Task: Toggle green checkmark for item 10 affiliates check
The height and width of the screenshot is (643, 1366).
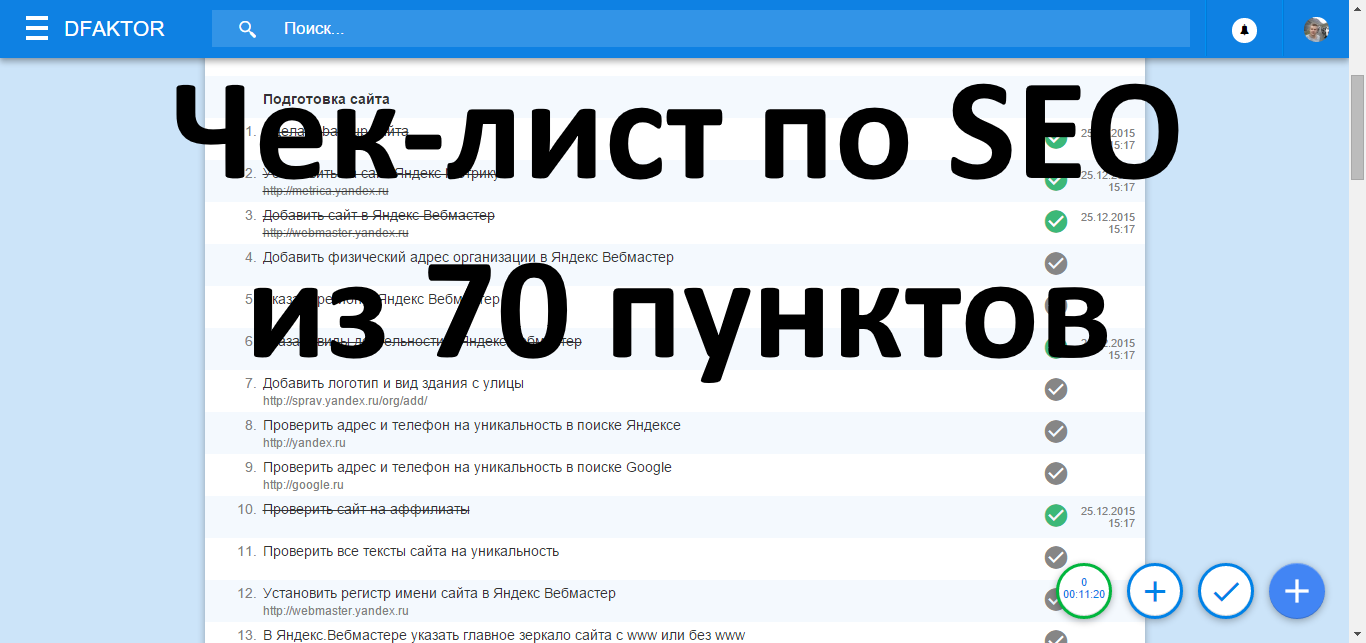Action: (x=1056, y=515)
